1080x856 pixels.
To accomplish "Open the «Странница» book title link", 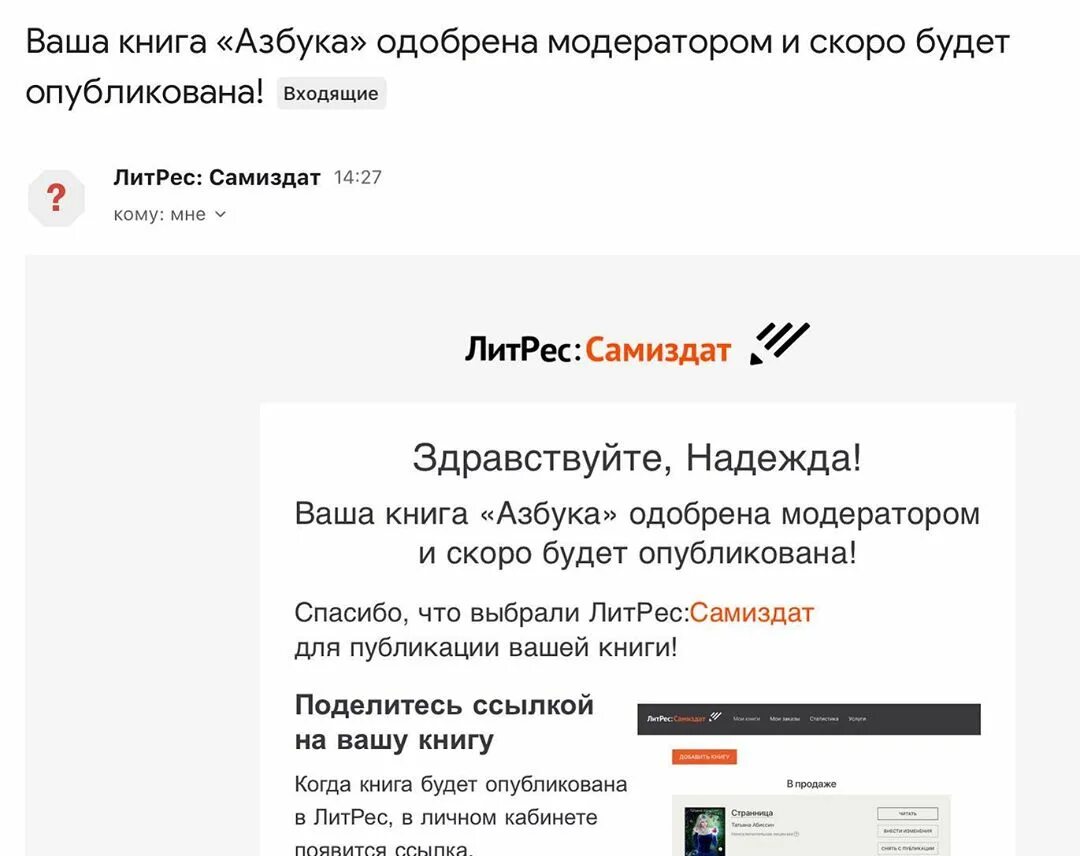I will point(753,812).
